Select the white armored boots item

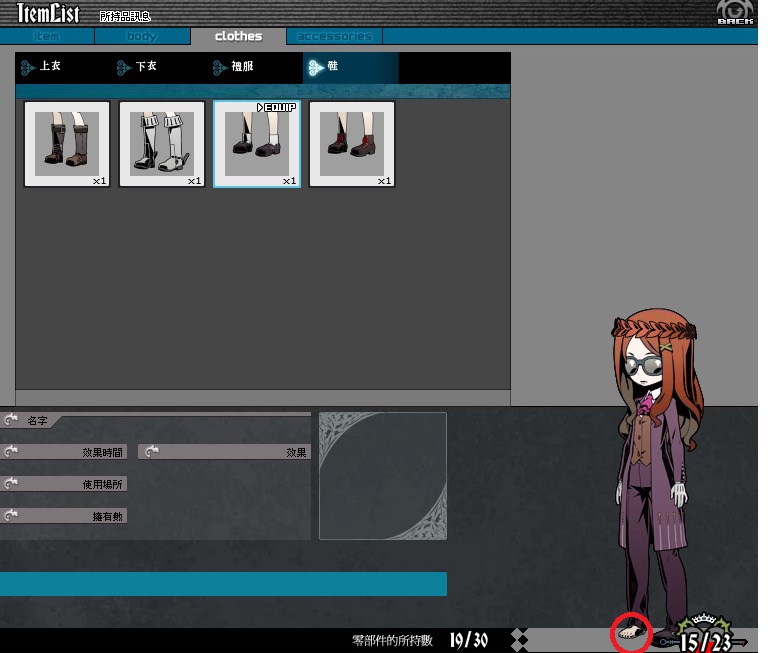[x=162, y=144]
